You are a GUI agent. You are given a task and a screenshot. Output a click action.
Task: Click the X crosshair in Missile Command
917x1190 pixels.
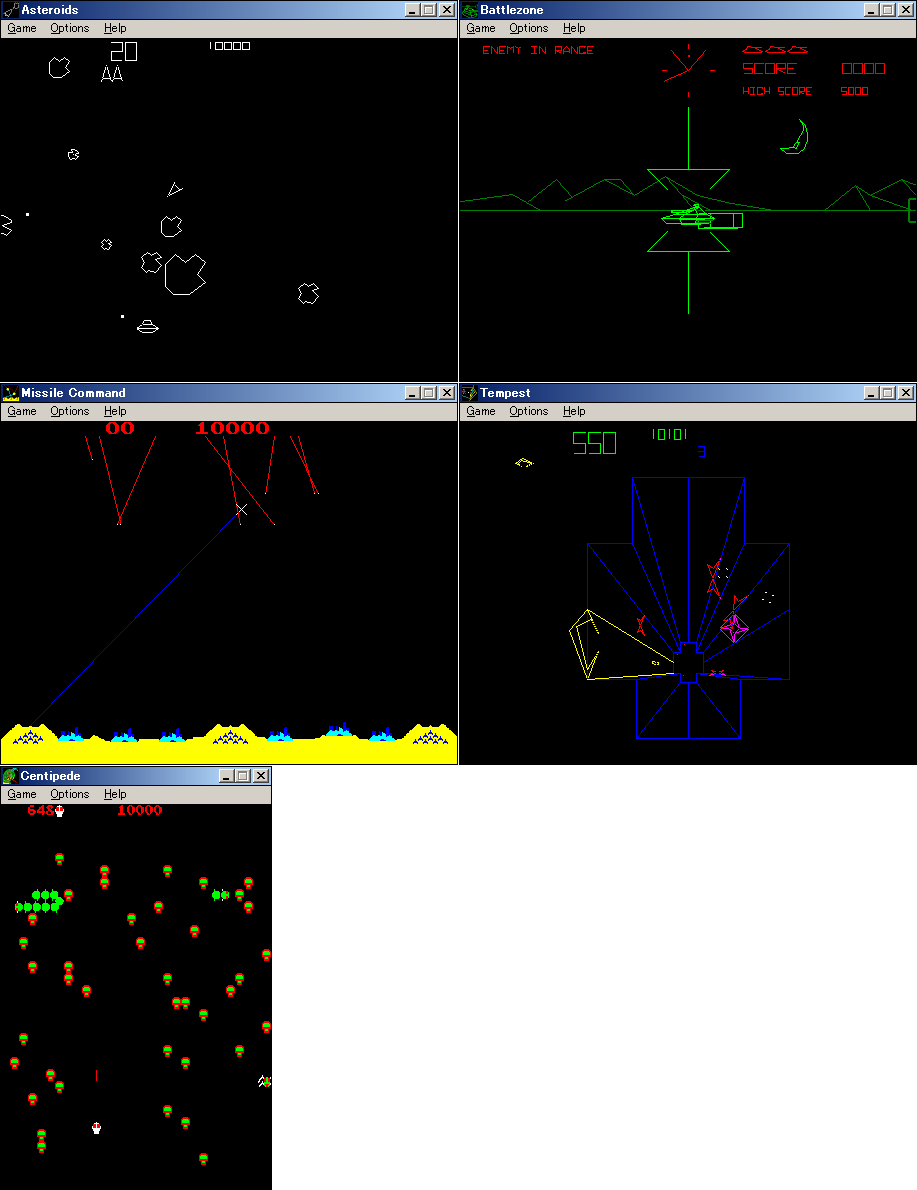click(241, 509)
